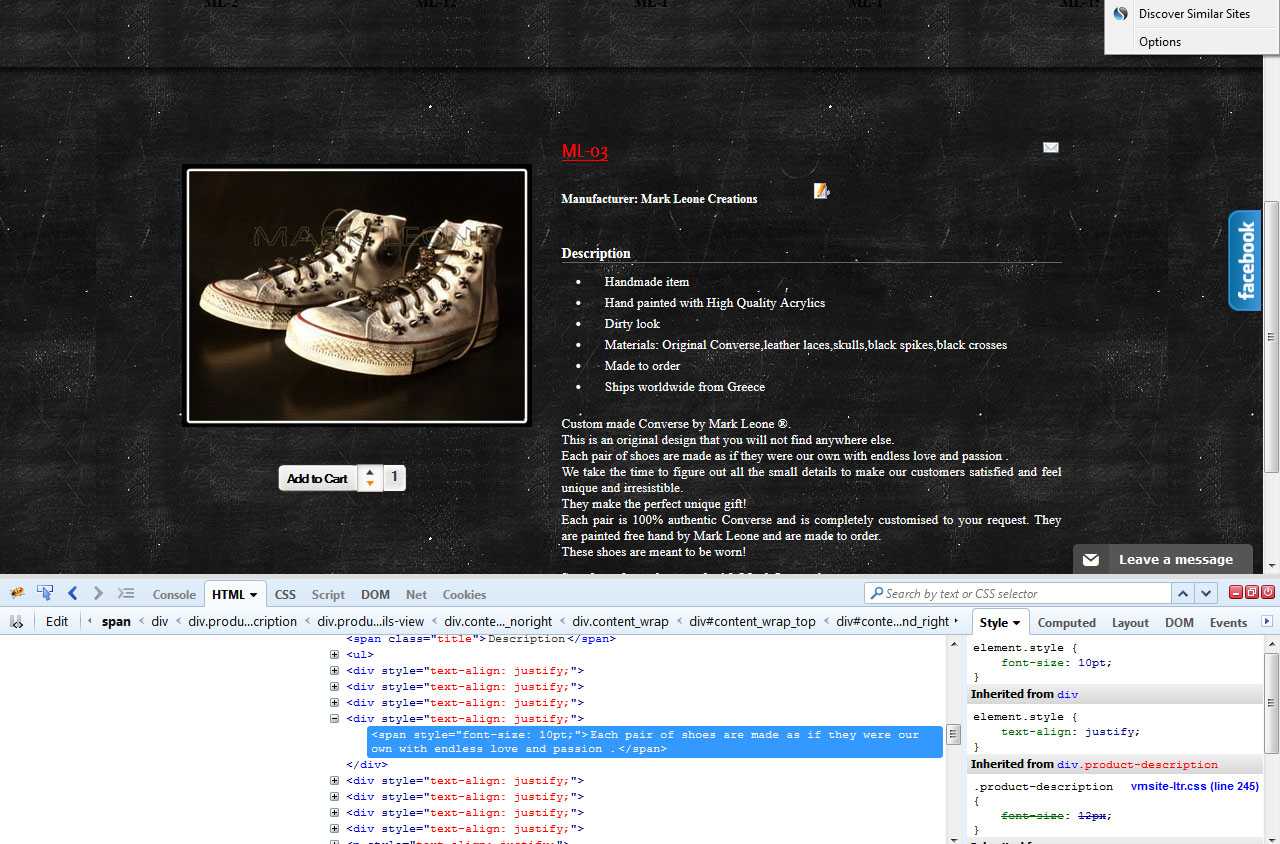This screenshot has width=1280, height=844.
Task: Select div.content_wrap breadcrumb
Action: click(x=620, y=622)
